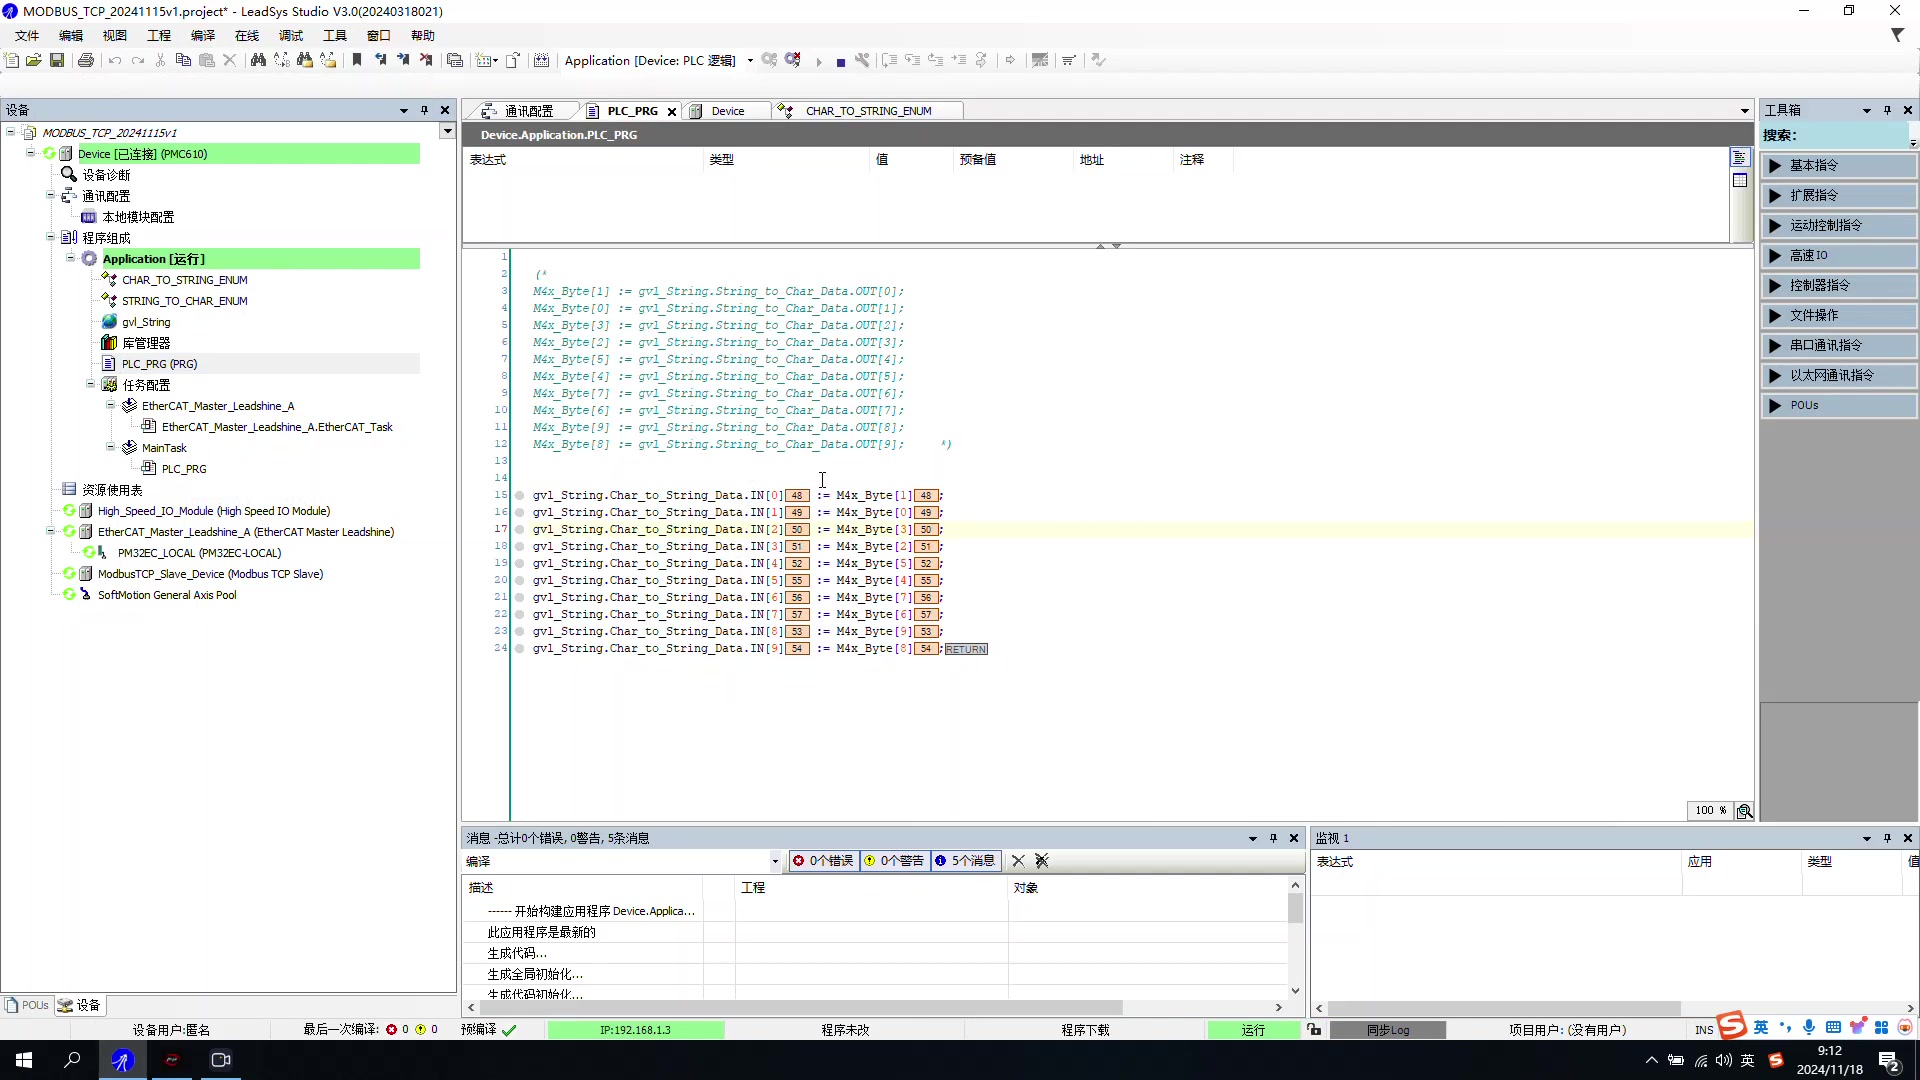Screen dimensions: 1920x1080
Task: Click the Copy toolbar icon
Action: [183, 60]
